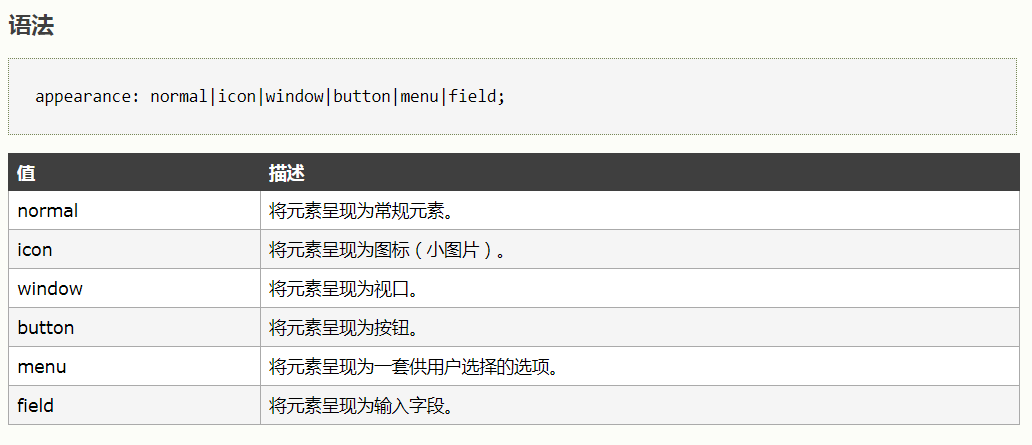Select the icon value cell
This screenshot has height=445, width=1032.
point(134,249)
